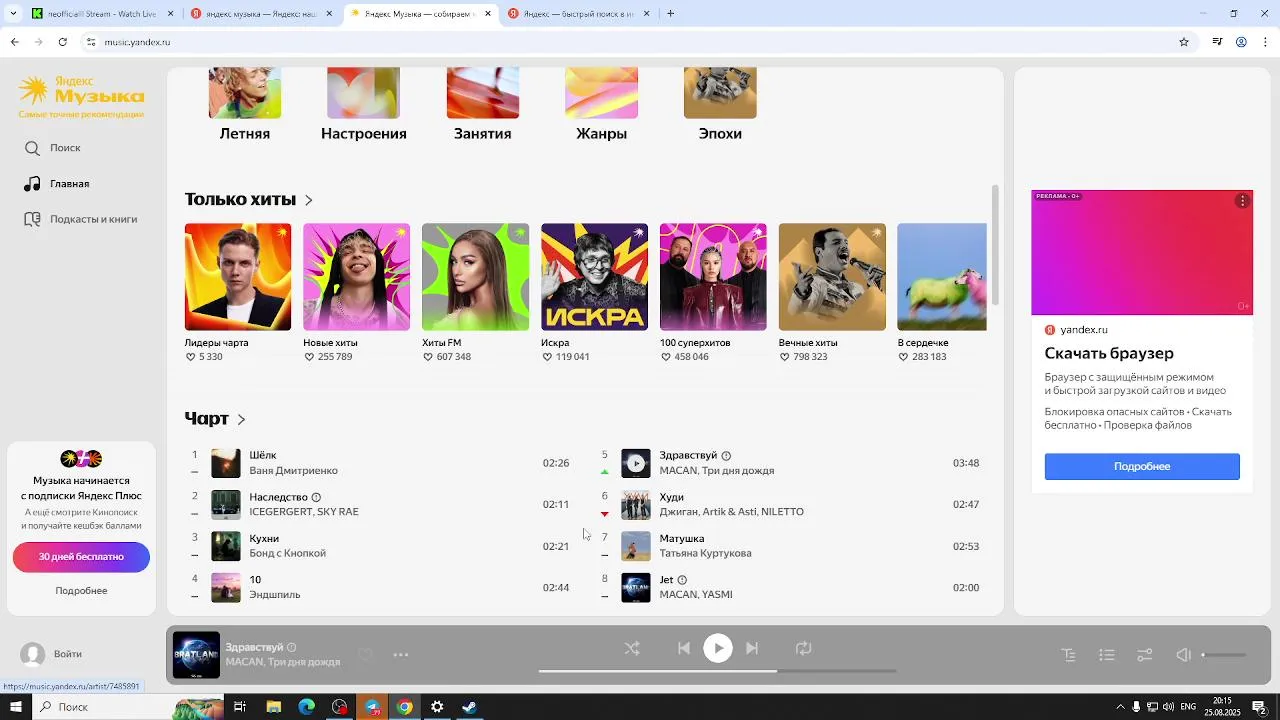Expand the Только хиты section arrow
The width and height of the screenshot is (1280, 720).
[x=309, y=200]
